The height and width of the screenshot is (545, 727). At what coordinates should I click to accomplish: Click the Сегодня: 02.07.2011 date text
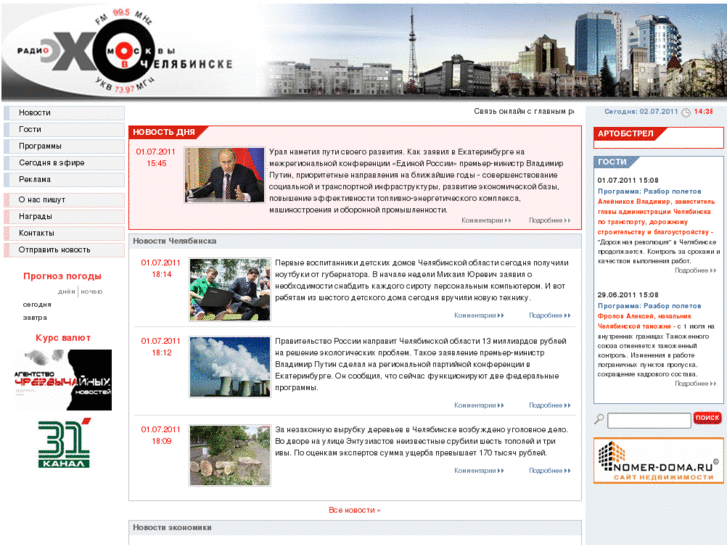click(x=641, y=112)
